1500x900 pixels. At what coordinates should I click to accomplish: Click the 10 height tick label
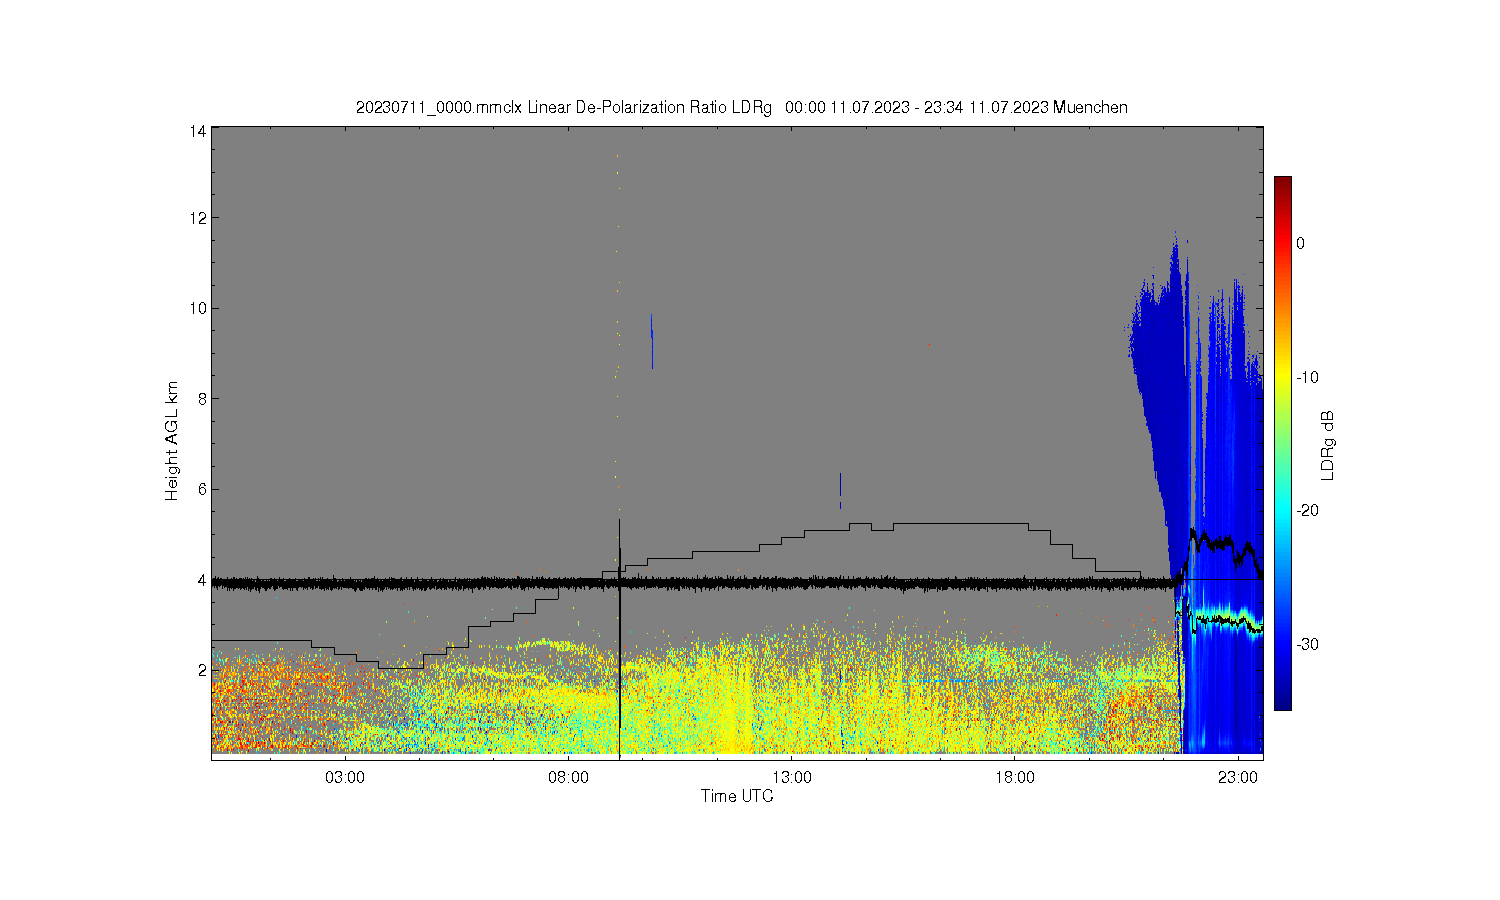click(197, 308)
